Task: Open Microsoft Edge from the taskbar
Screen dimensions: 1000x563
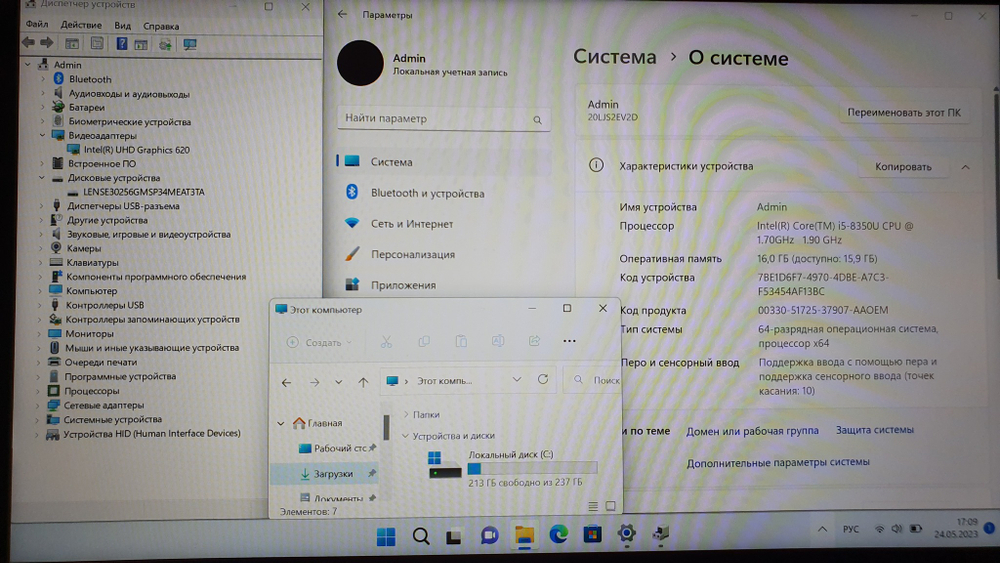Action: (x=559, y=534)
